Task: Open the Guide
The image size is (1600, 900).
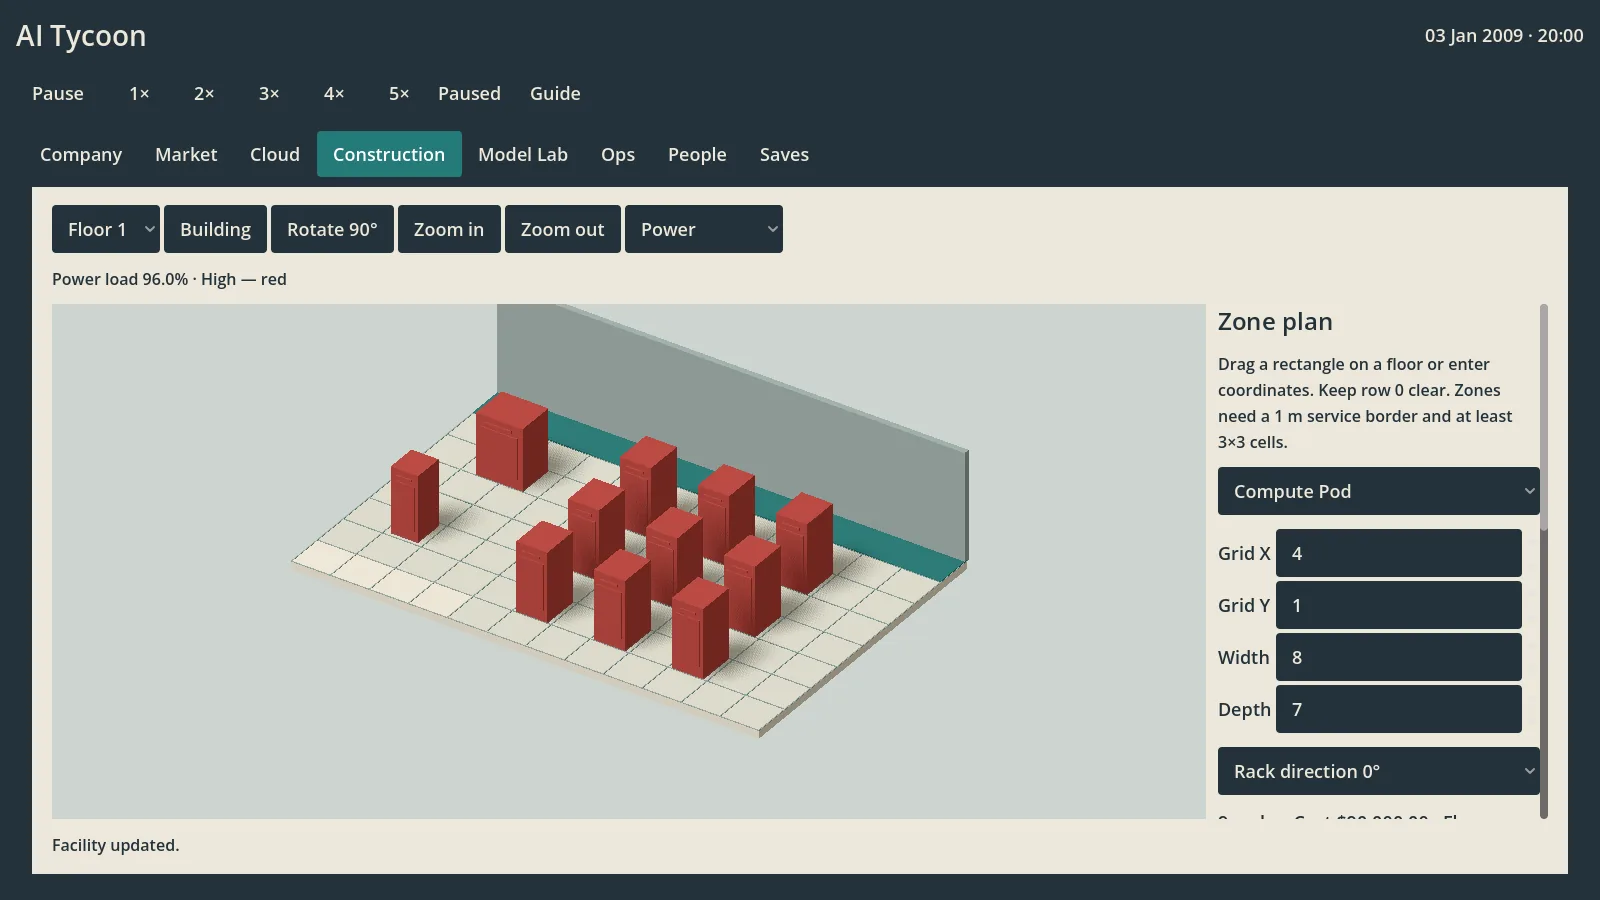Action: tap(555, 93)
